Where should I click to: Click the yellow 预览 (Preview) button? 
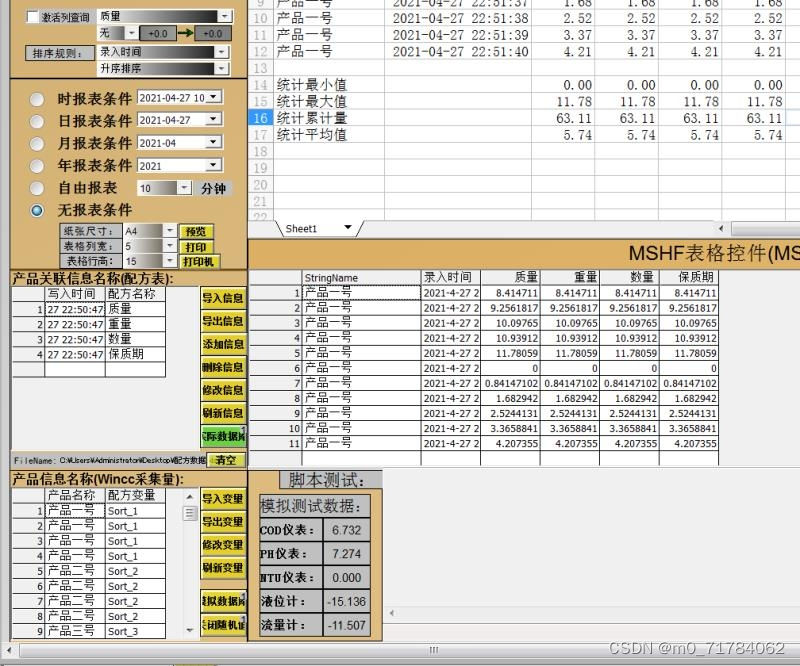click(x=196, y=230)
